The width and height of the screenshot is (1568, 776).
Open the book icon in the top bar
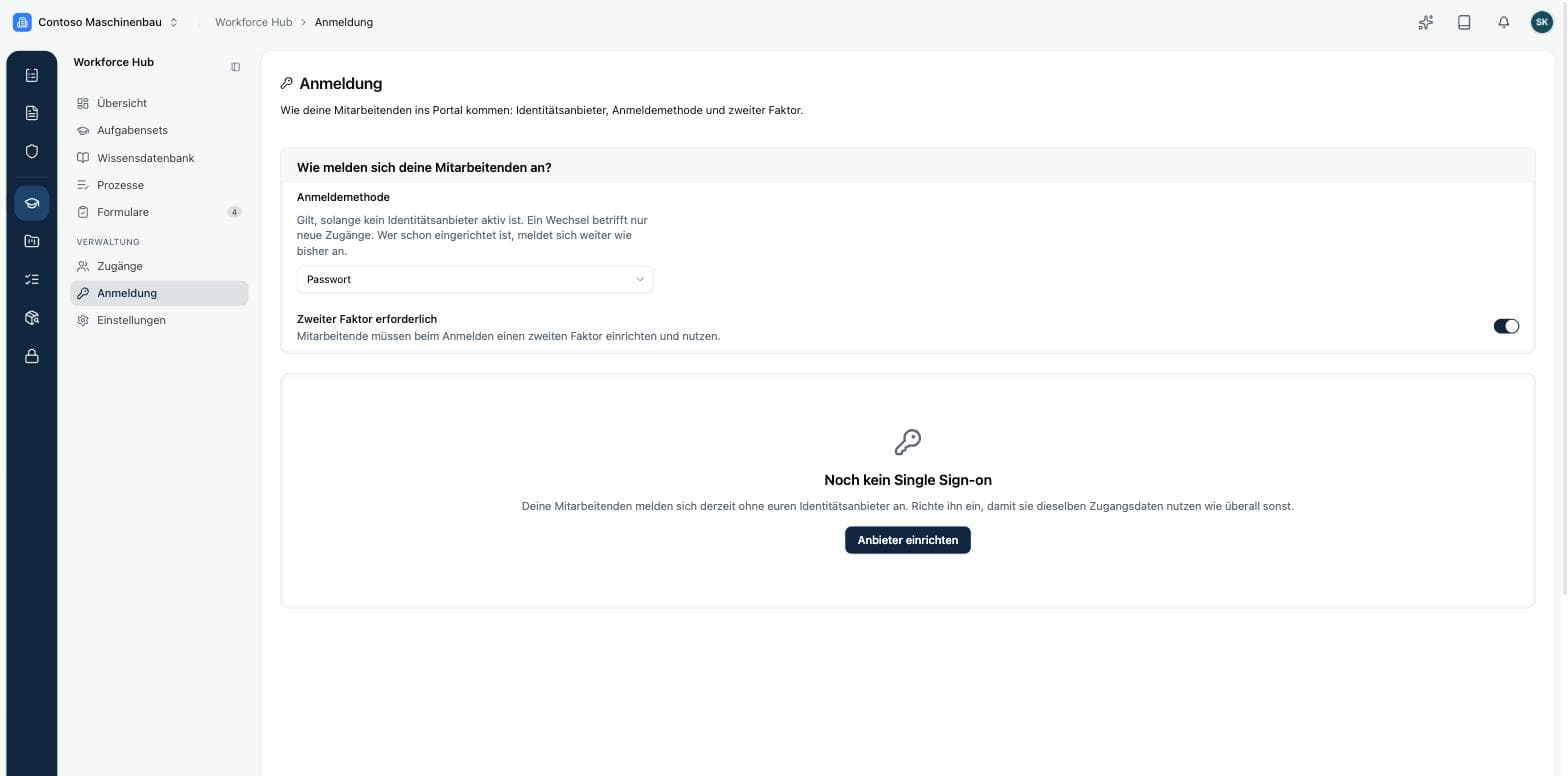(x=1464, y=22)
